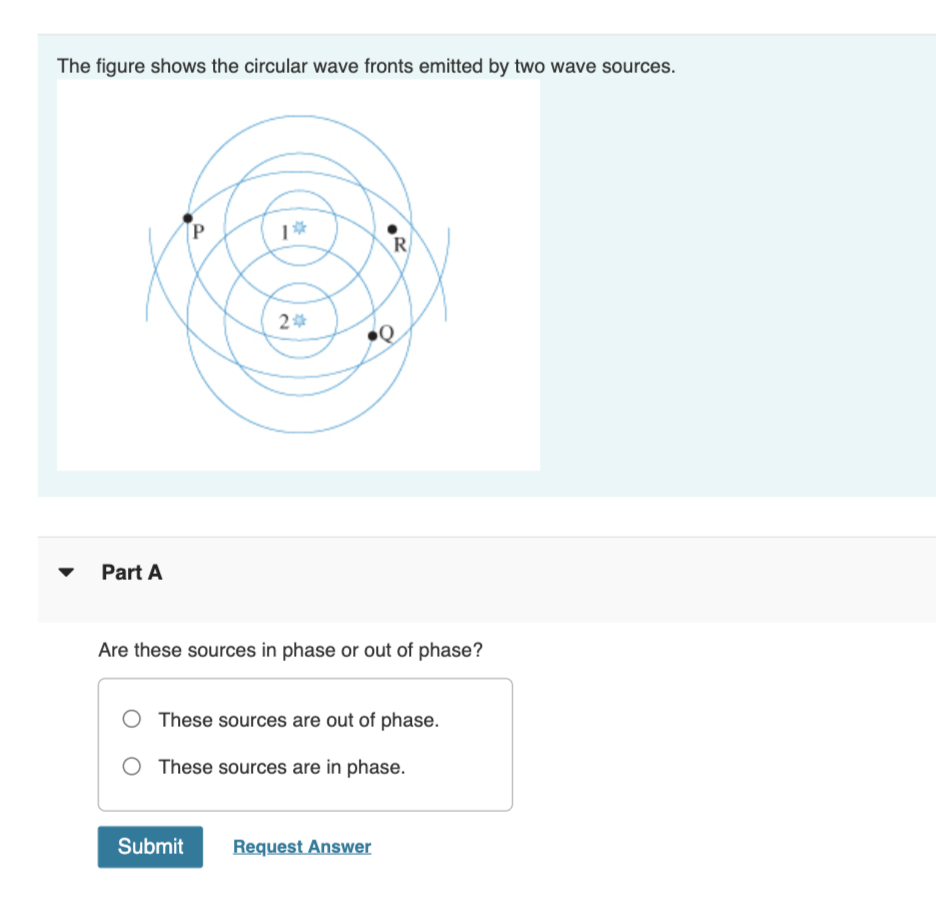Select point R marker in the figure

390,230
